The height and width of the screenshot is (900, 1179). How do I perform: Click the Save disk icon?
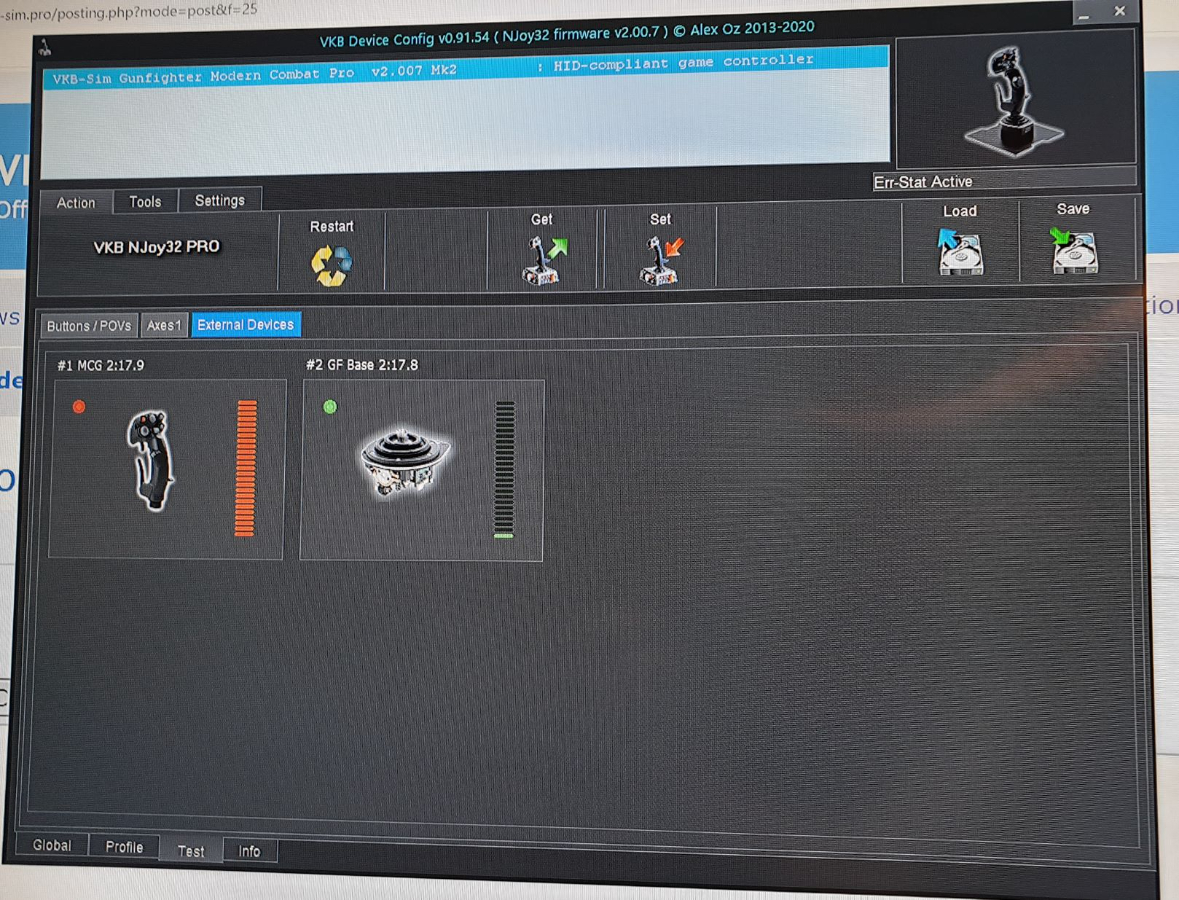[x=1073, y=250]
